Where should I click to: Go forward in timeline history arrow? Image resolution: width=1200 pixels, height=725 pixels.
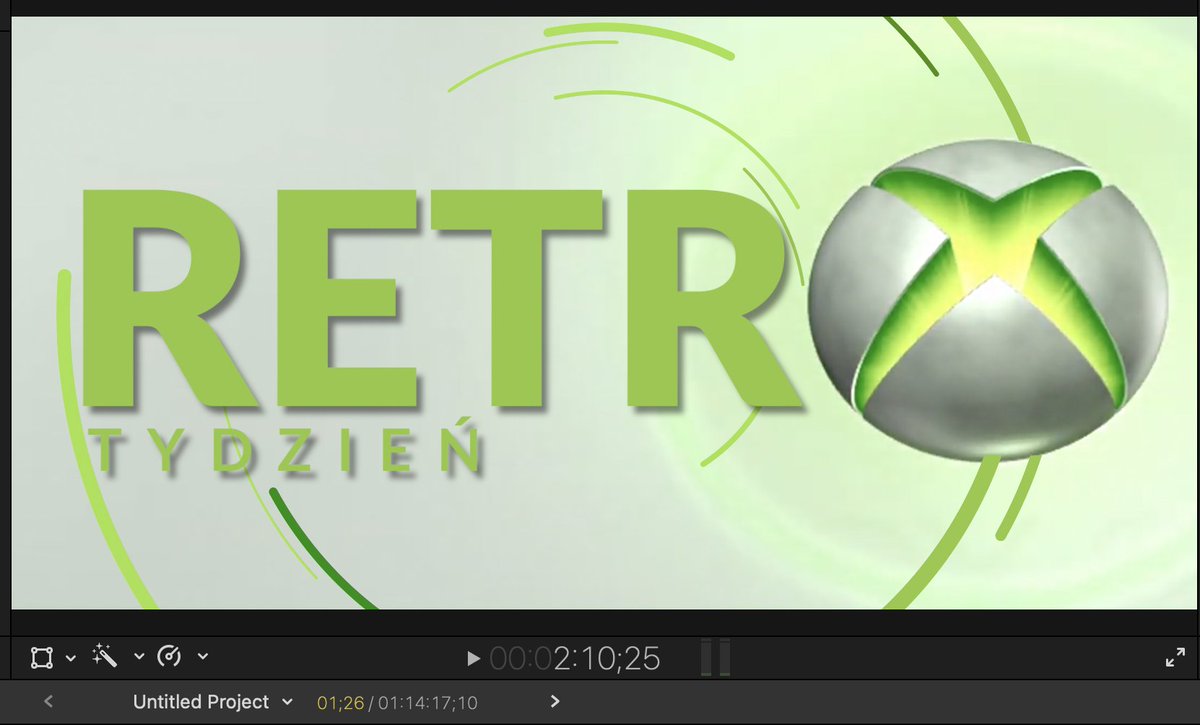(555, 702)
